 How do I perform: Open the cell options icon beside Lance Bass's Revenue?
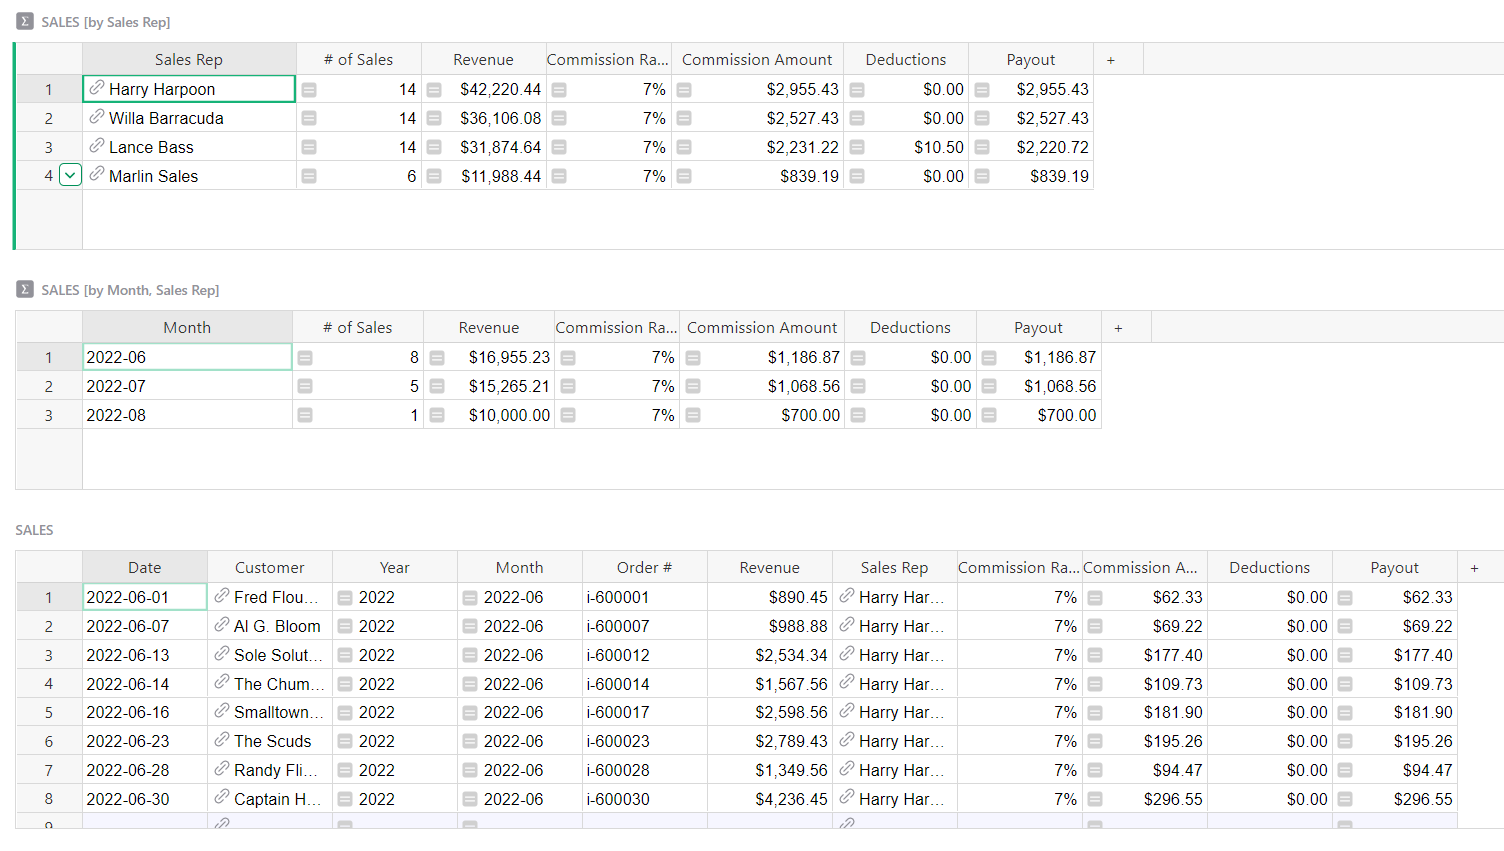[x=434, y=146]
